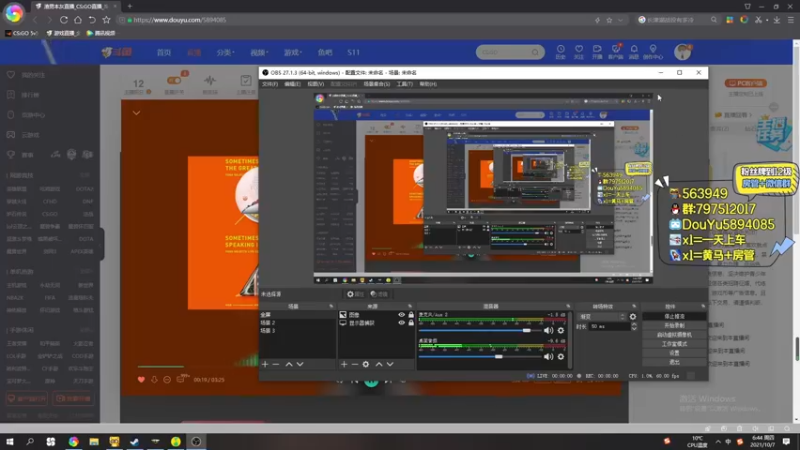This screenshot has width=800, height=450.
Task: Open S11 tab on Douyu navigation
Action: [354, 53]
